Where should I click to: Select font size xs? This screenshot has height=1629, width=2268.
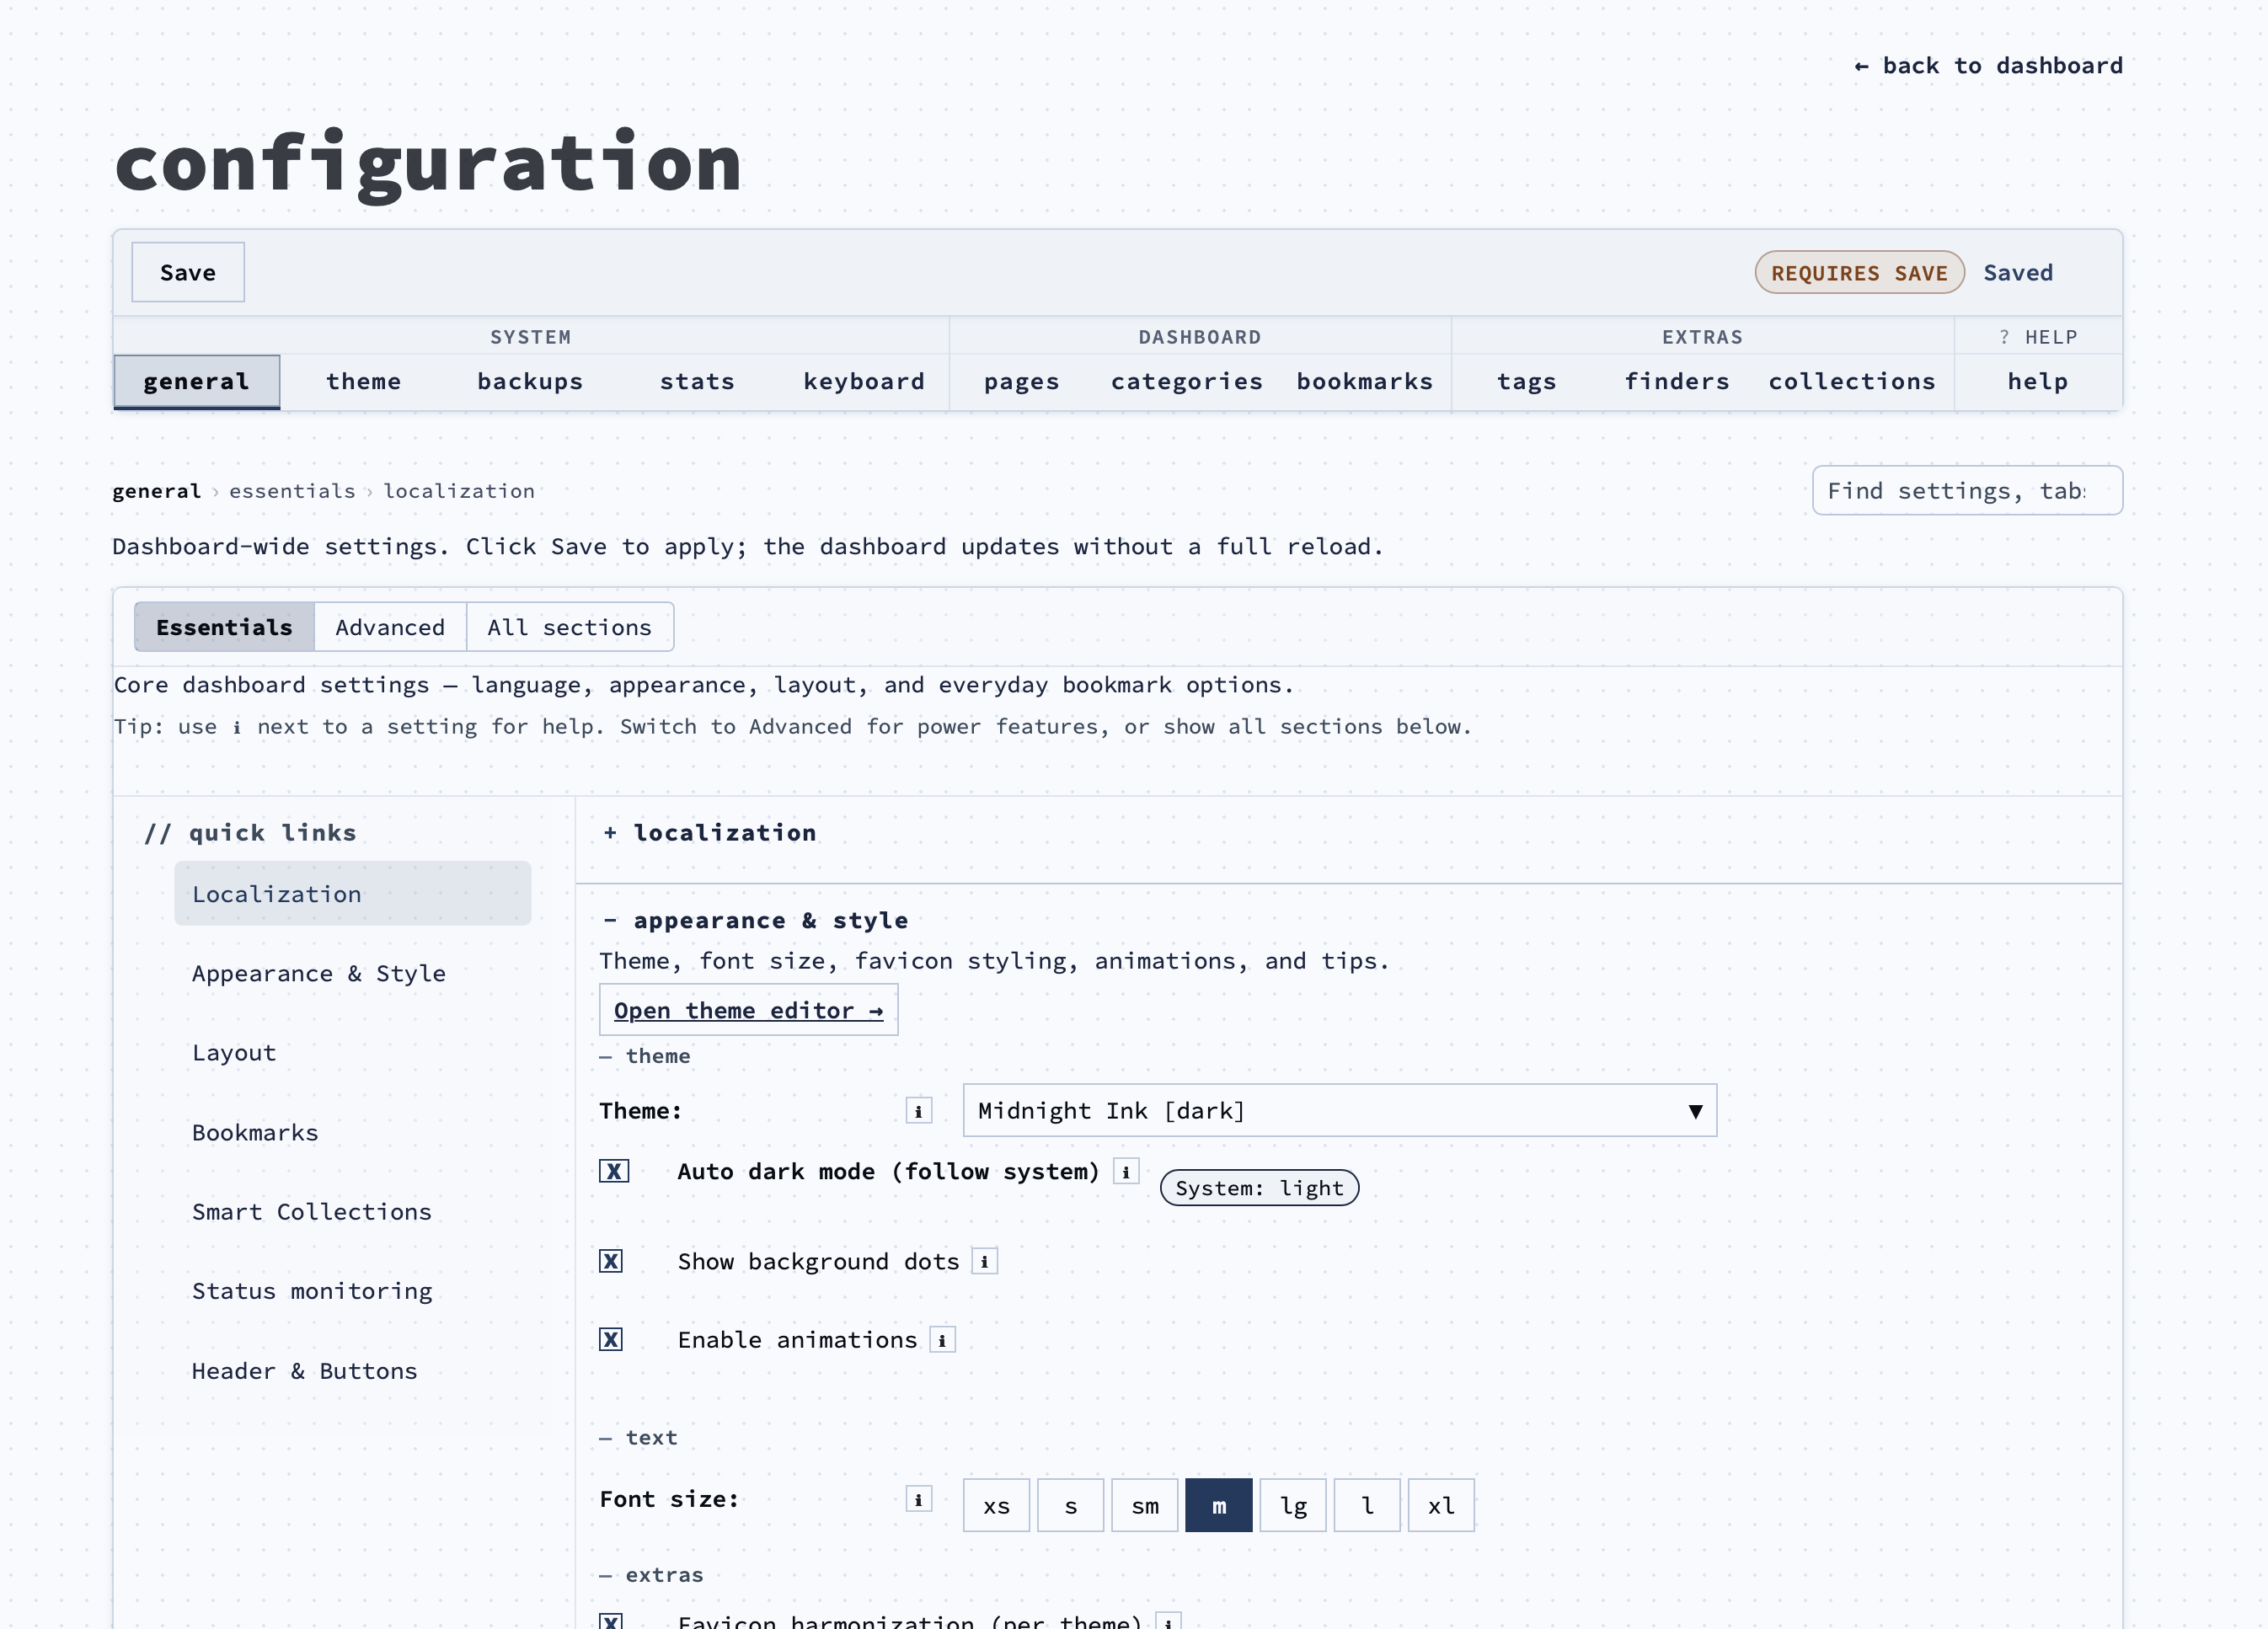996,1505
